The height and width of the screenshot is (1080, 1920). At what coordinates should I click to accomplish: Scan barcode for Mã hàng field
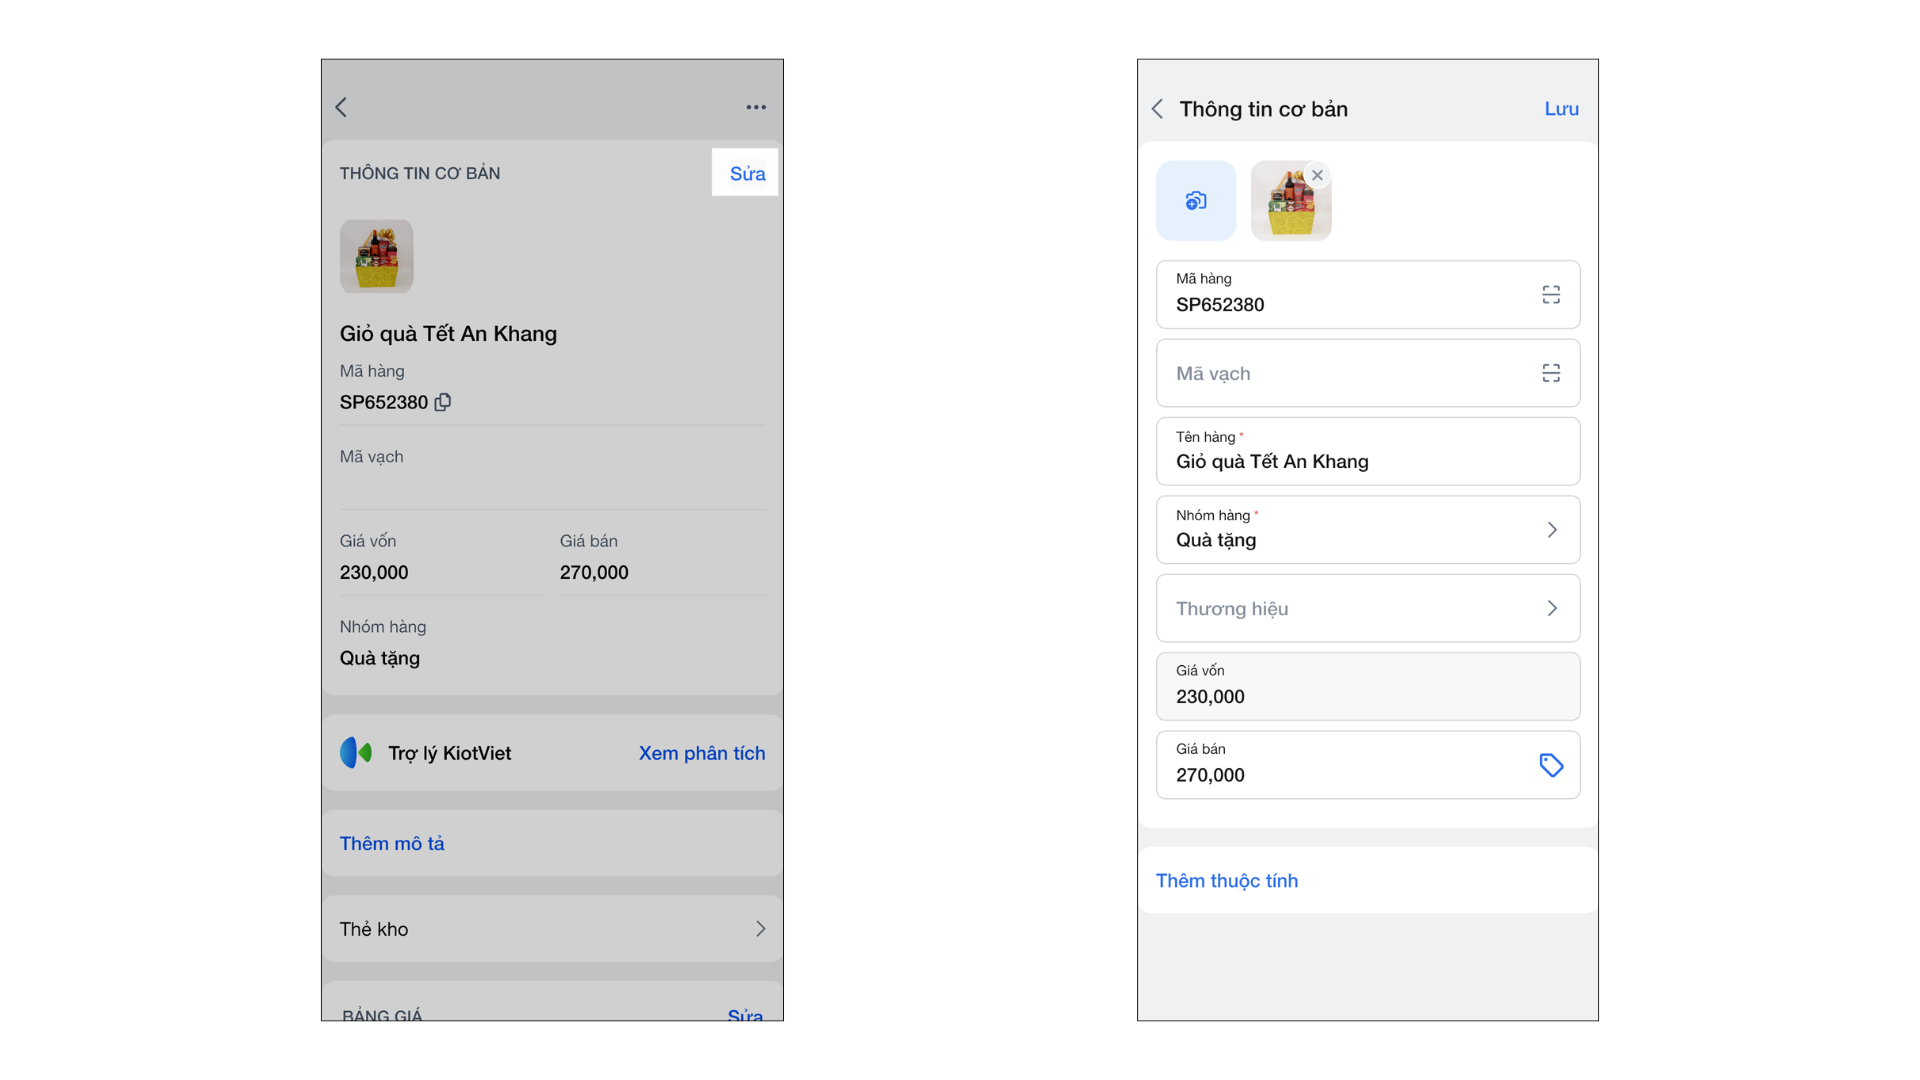click(1551, 295)
